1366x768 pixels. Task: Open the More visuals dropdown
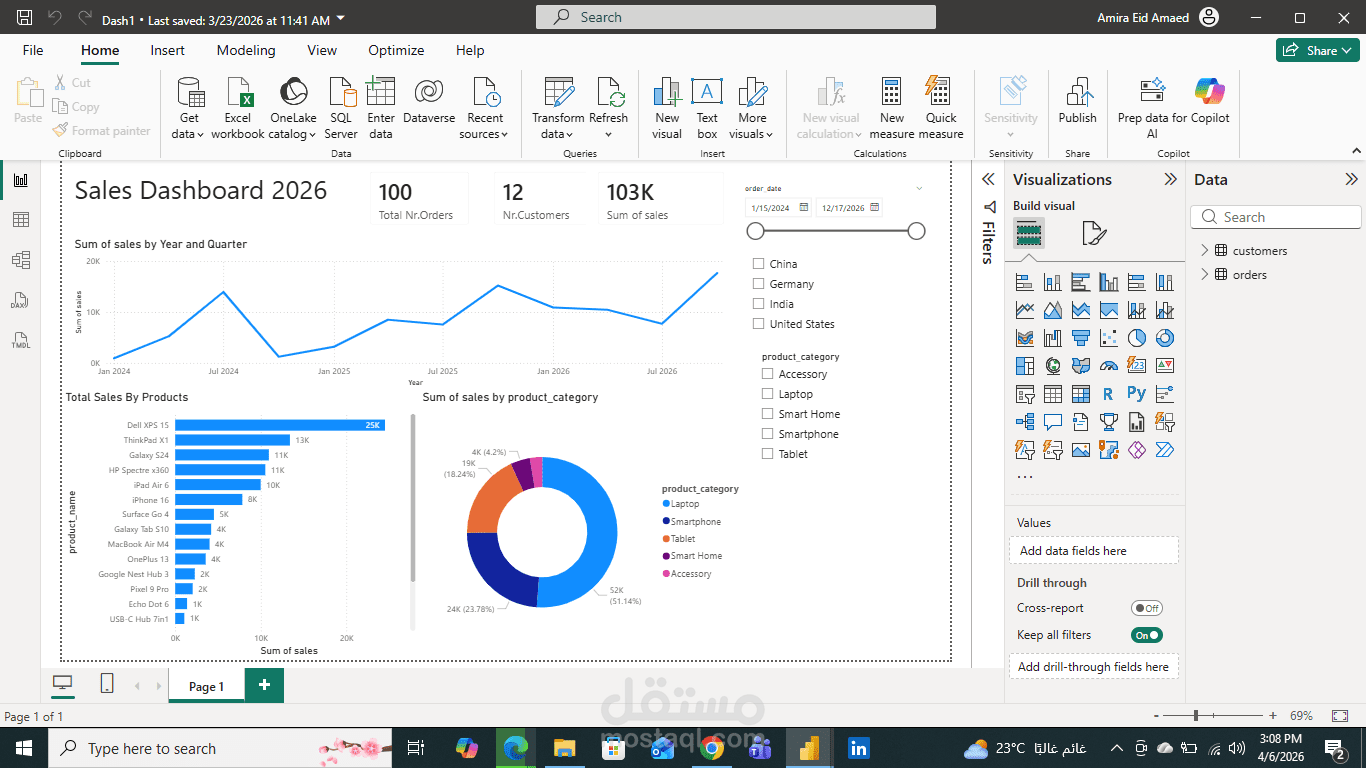752,108
